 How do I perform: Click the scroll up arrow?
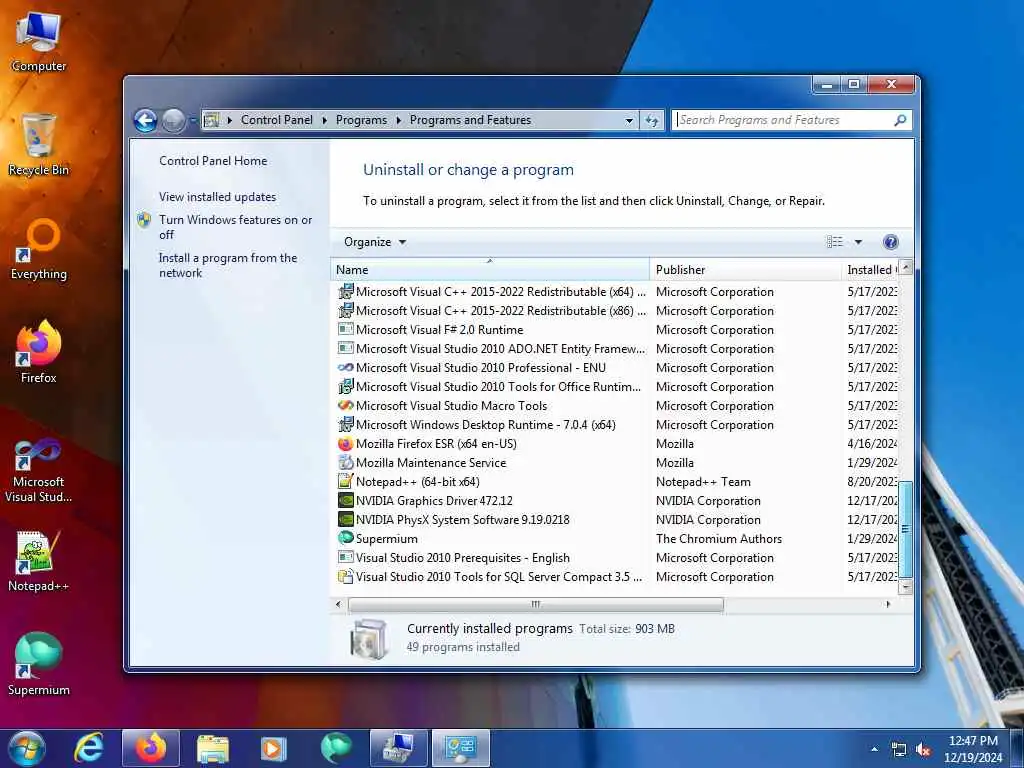click(905, 267)
